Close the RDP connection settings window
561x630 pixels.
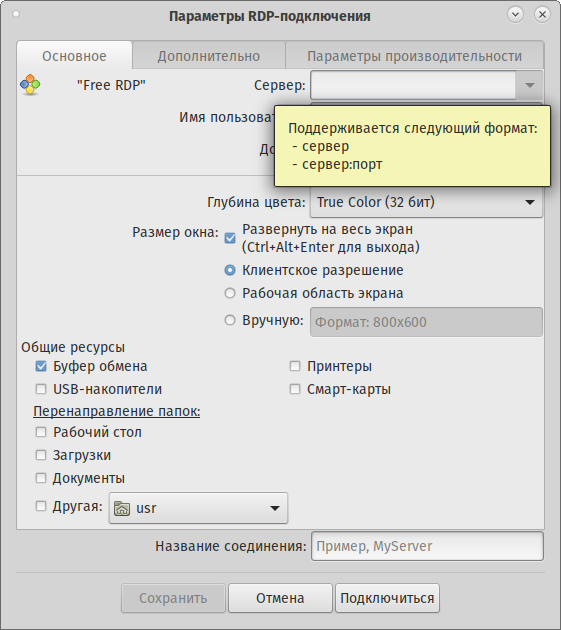tap(542, 14)
